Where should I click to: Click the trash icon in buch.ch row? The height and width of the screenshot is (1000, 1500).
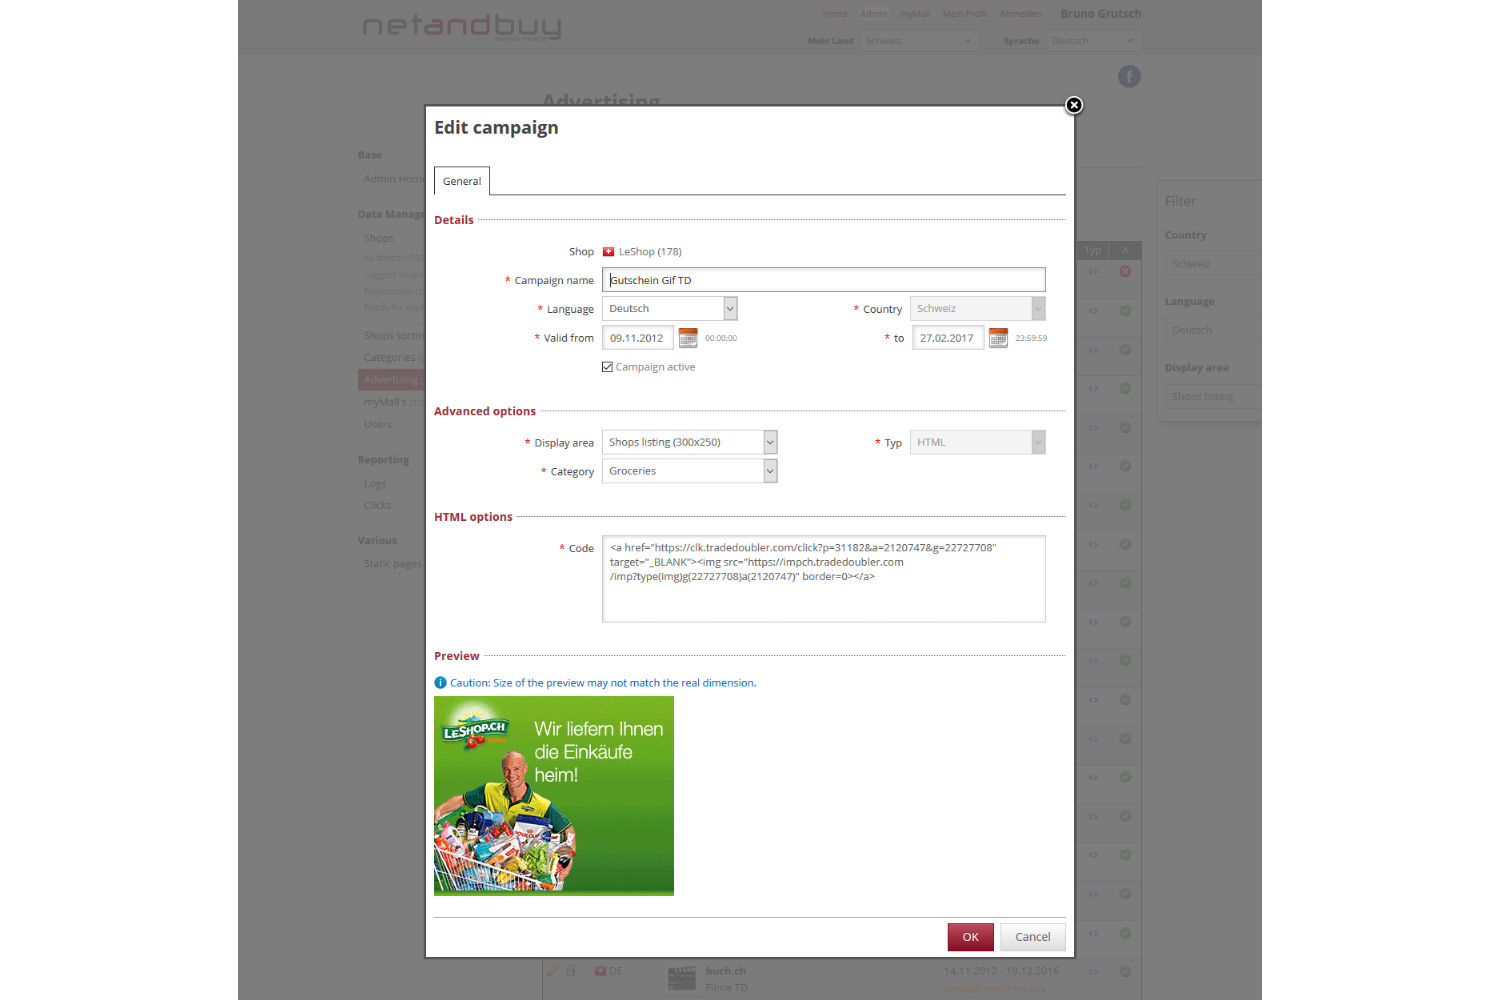click(571, 971)
